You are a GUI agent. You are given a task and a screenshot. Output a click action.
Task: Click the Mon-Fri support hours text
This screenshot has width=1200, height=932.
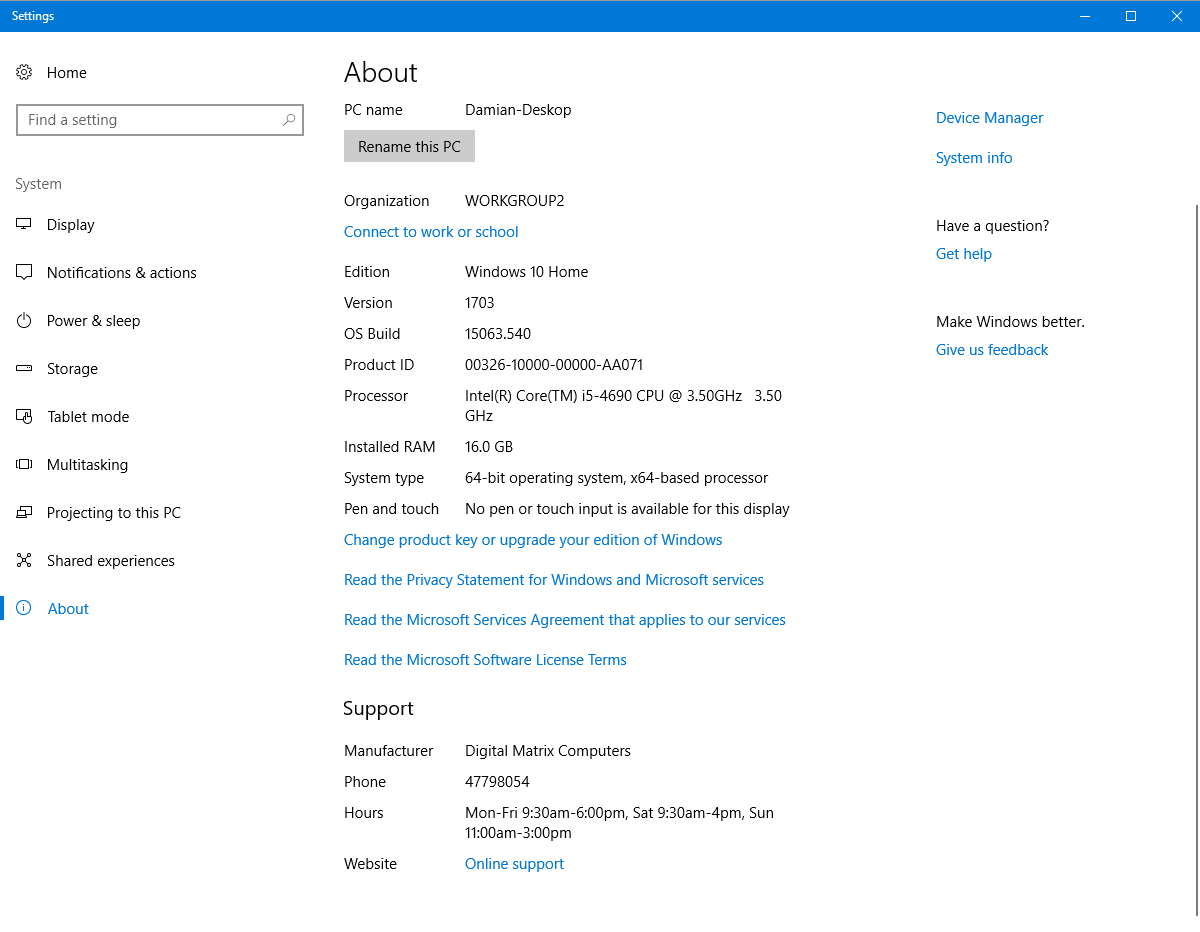coord(619,823)
